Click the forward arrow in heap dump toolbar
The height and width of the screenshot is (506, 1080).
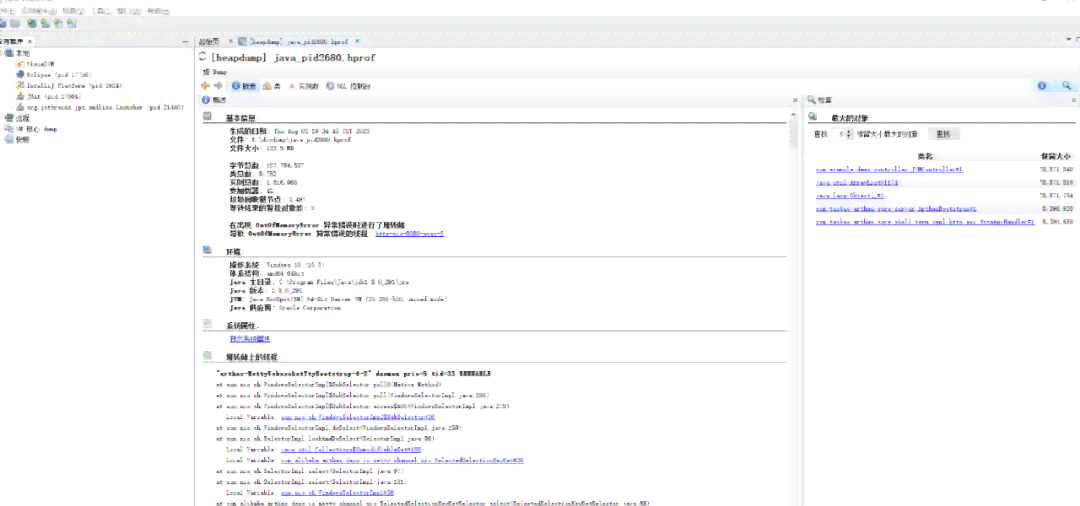tap(218, 86)
